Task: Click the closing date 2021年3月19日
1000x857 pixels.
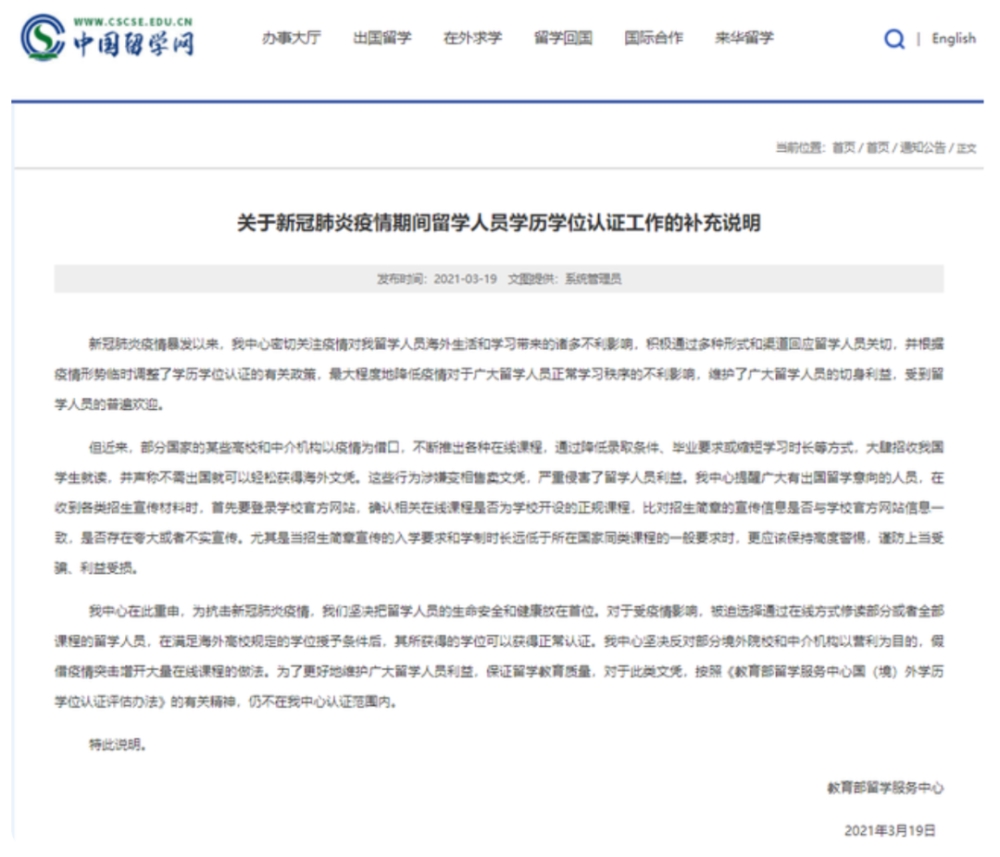Action: [x=890, y=830]
